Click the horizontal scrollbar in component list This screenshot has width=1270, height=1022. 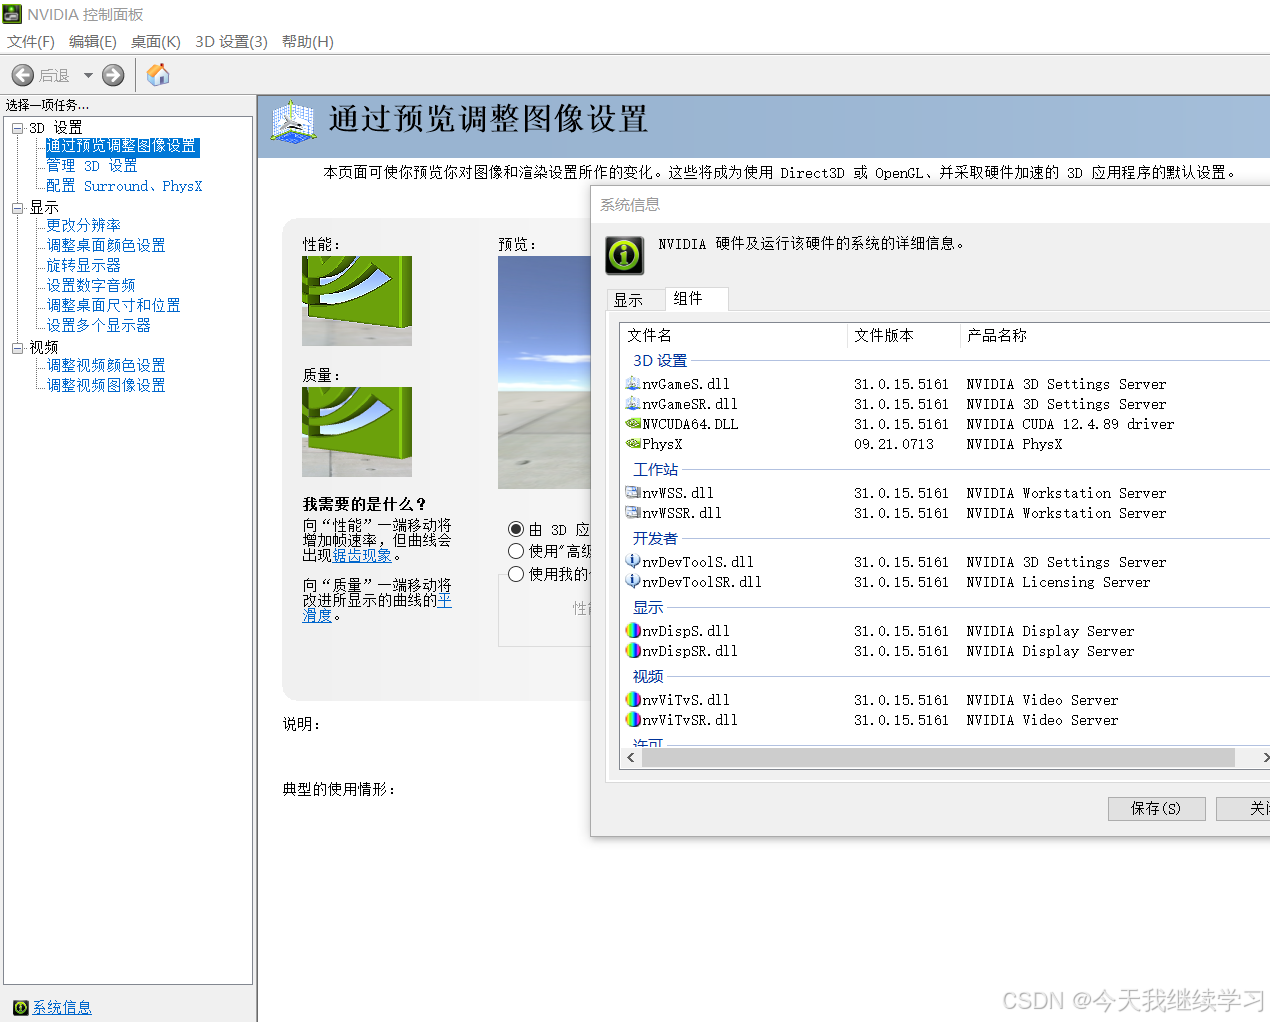tap(938, 757)
